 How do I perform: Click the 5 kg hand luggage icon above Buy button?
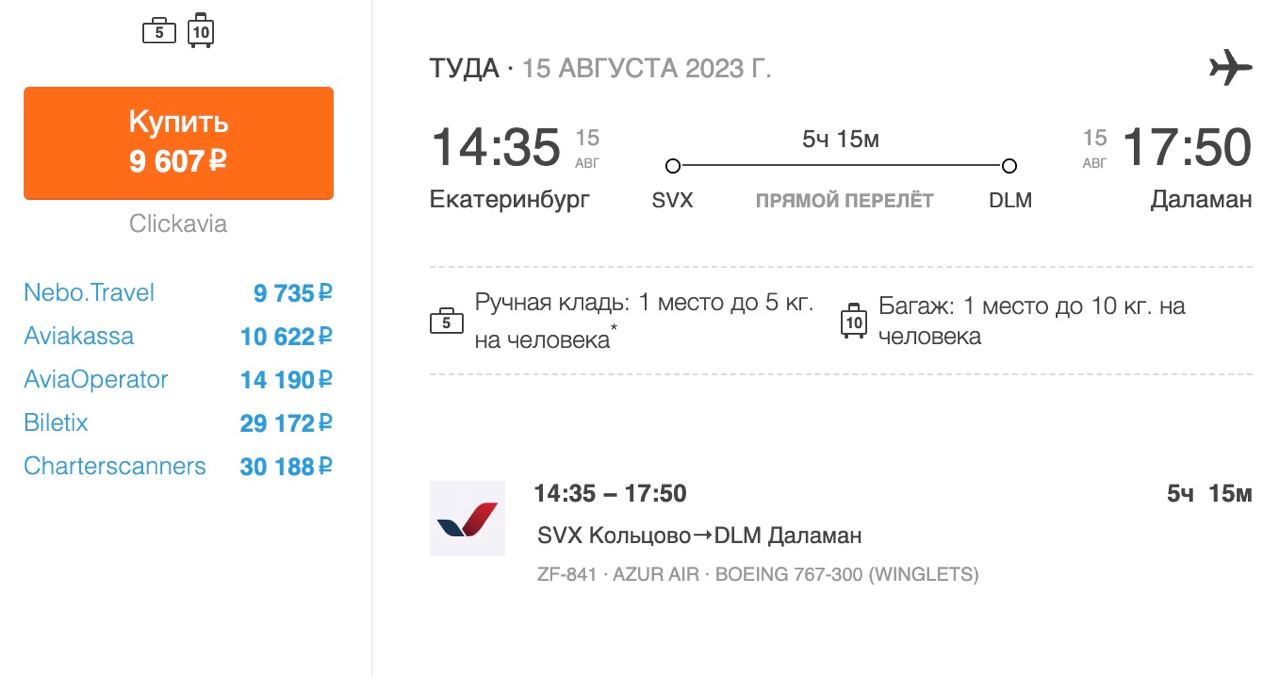[x=159, y=32]
